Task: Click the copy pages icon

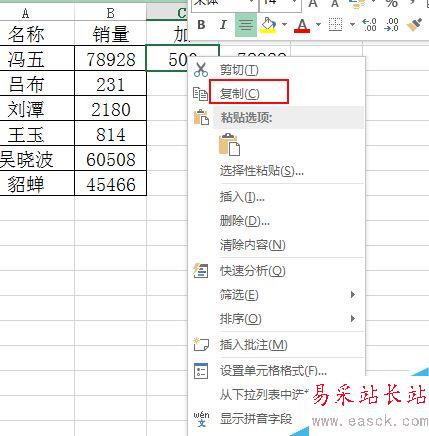Action: tap(201, 94)
